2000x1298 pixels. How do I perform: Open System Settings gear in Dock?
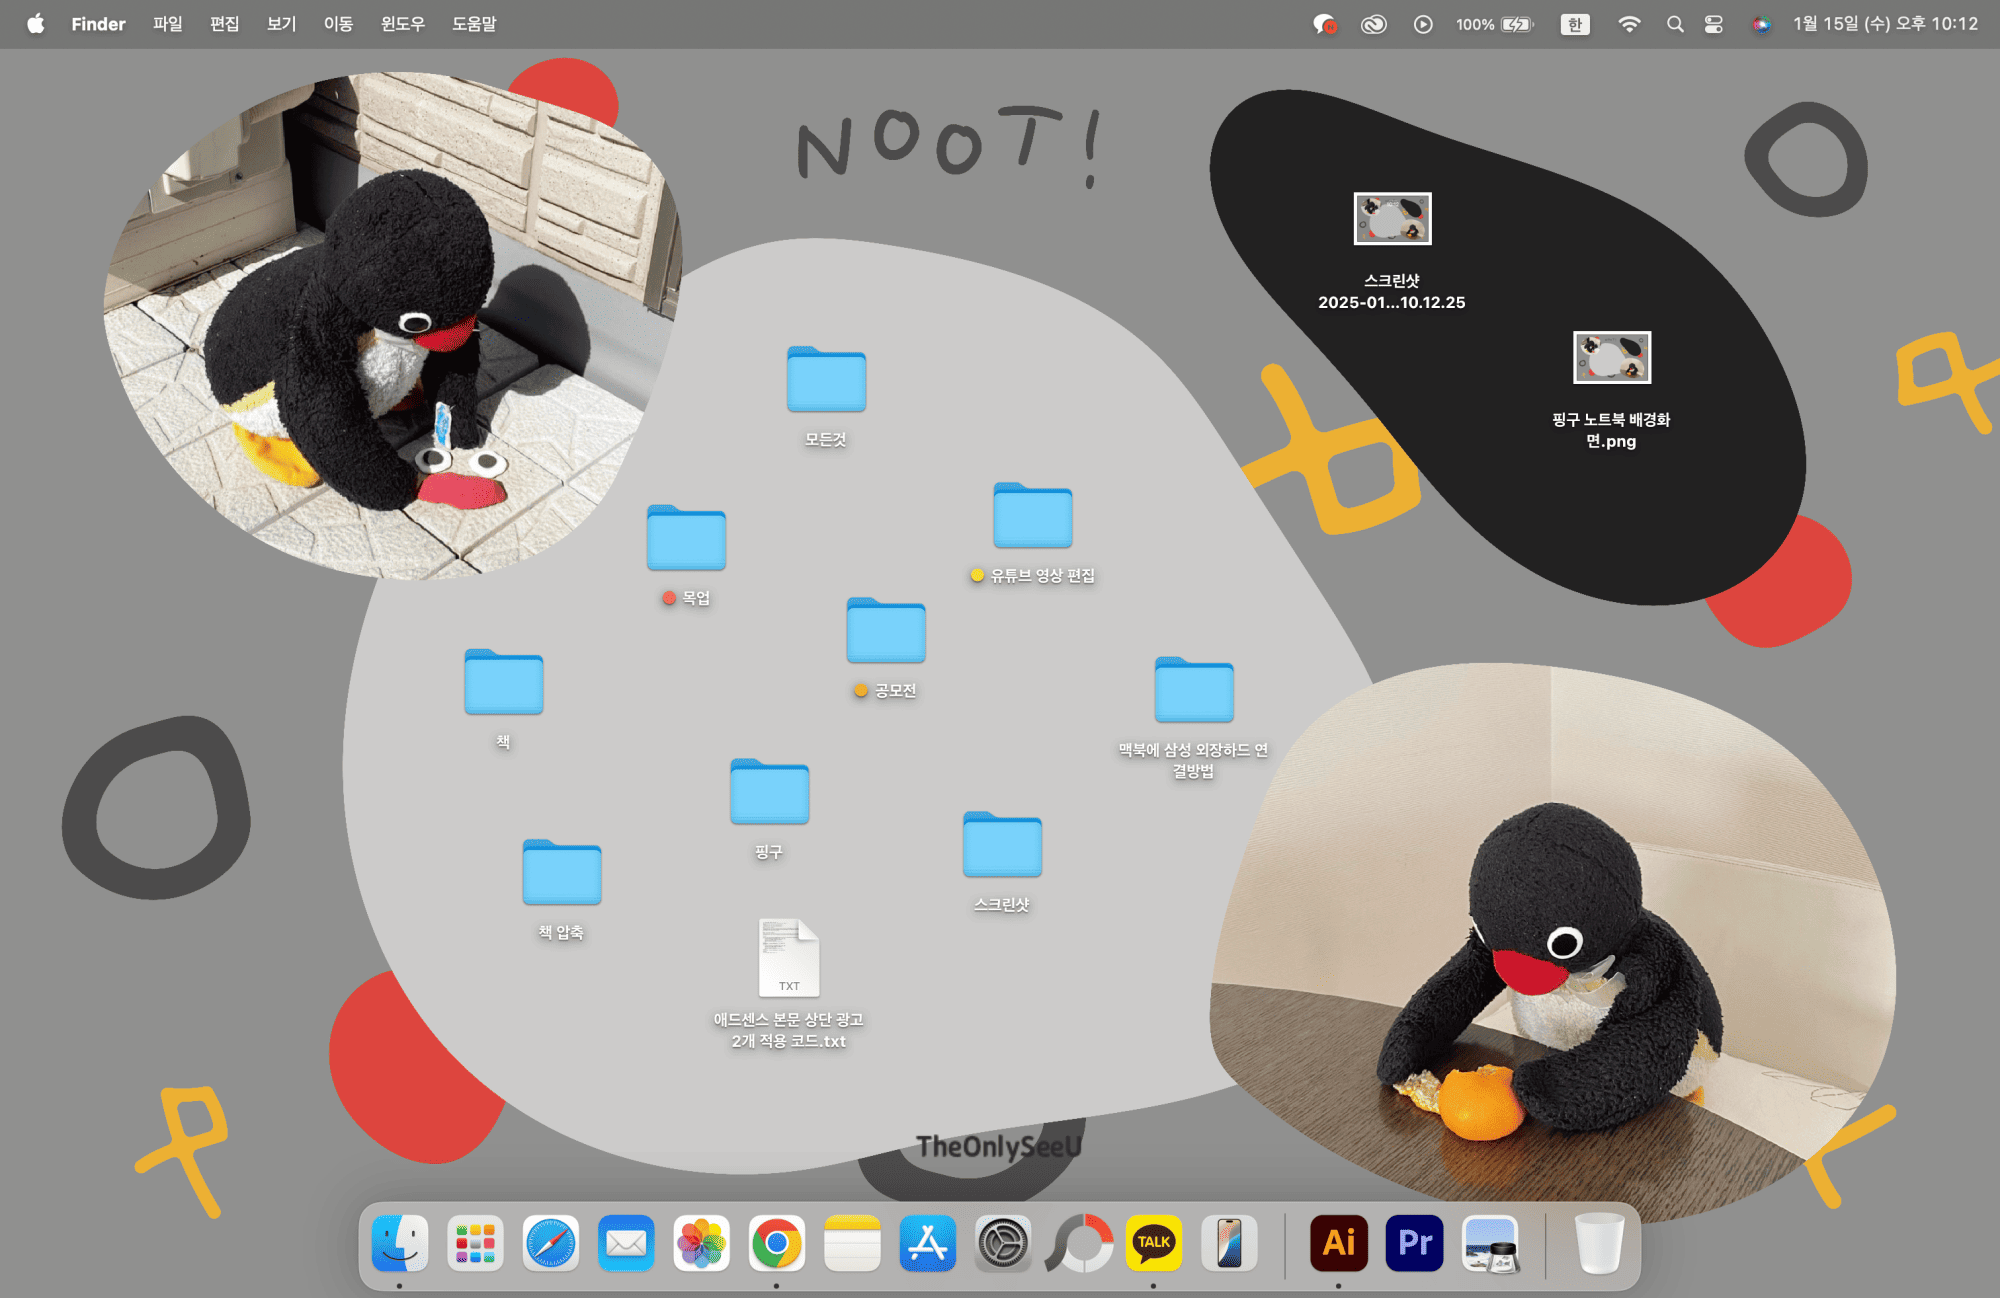tap(1003, 1243)
